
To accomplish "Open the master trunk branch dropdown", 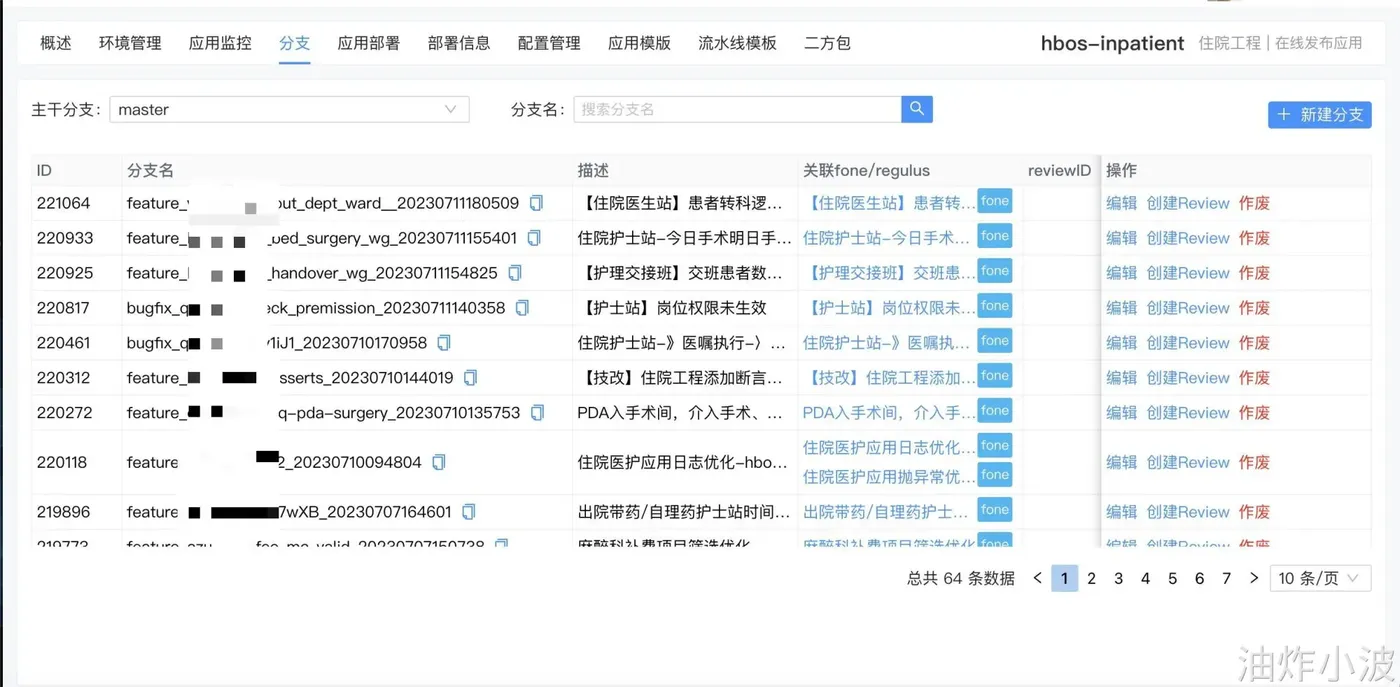I will (289, 109).
